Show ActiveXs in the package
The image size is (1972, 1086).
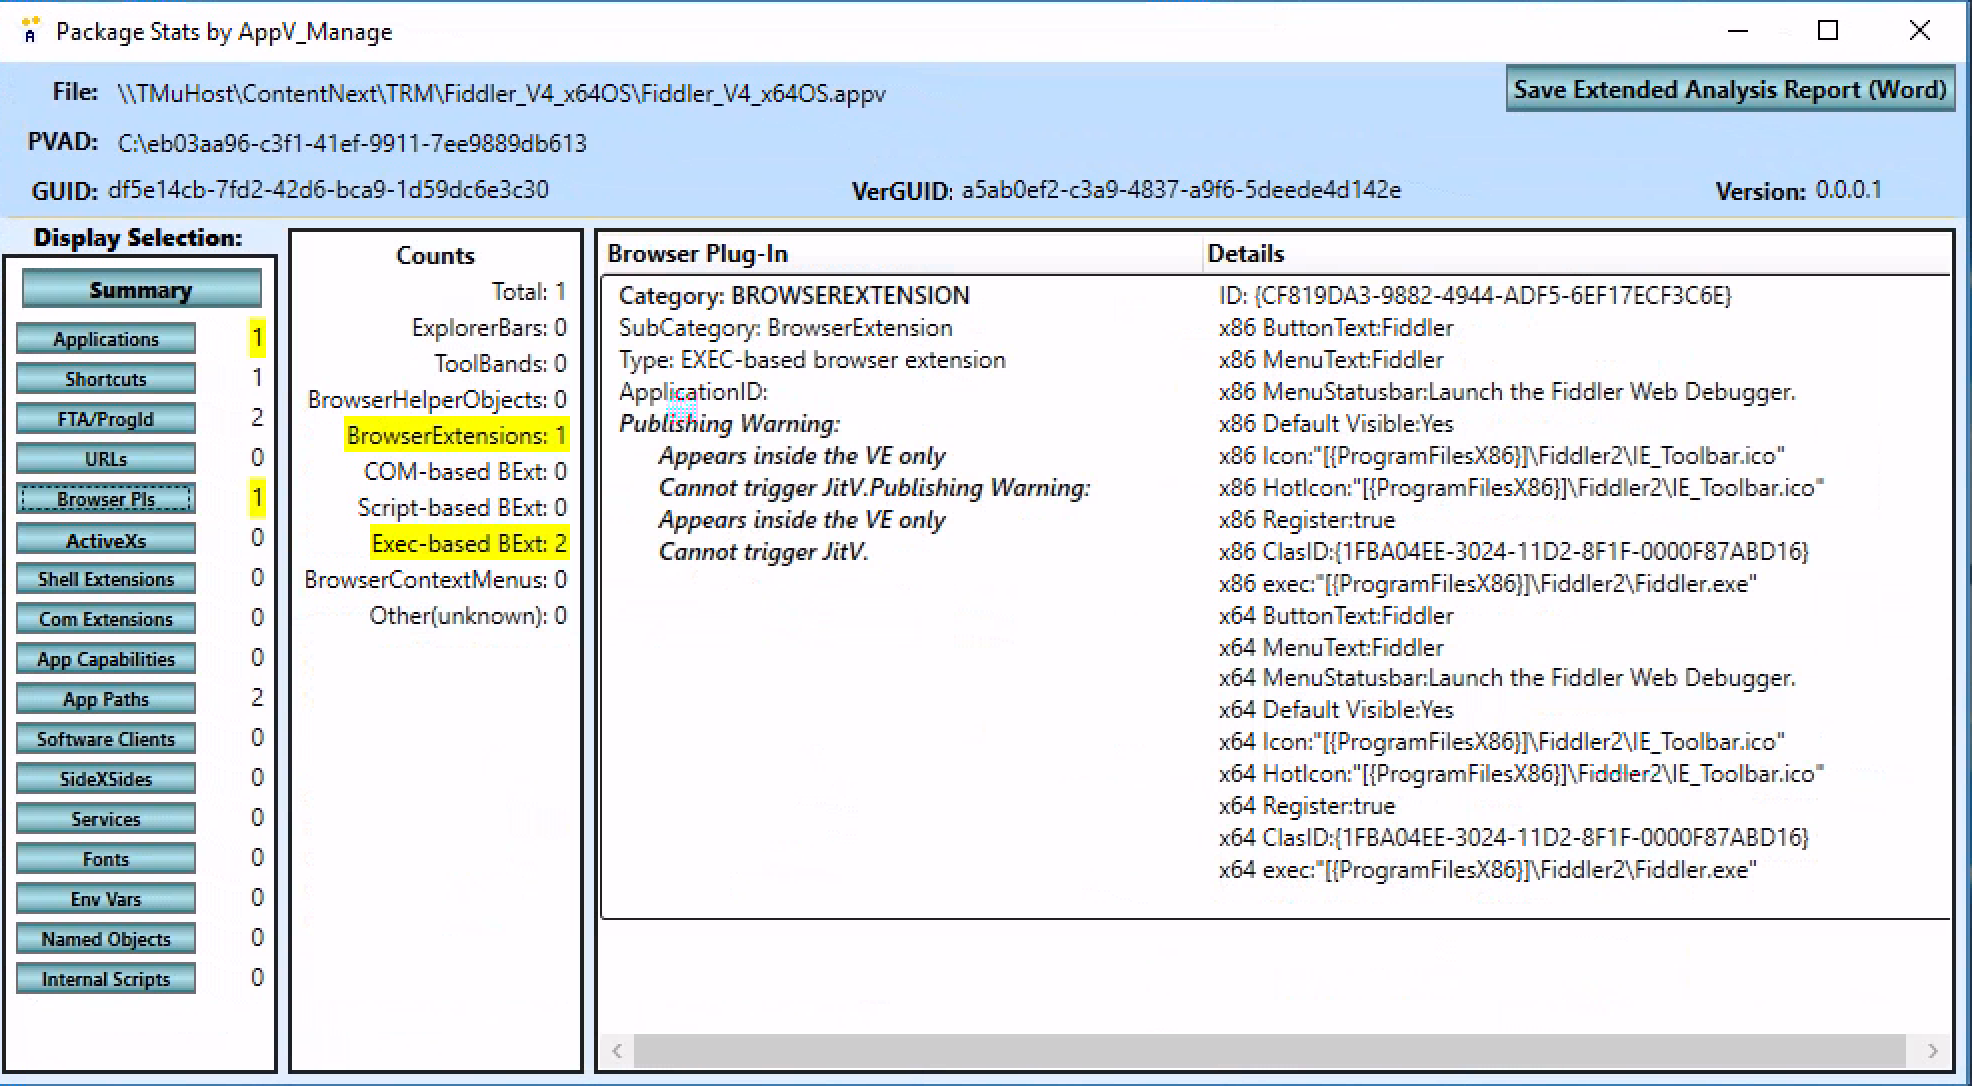pyautogui.click(x=106, y=541)
